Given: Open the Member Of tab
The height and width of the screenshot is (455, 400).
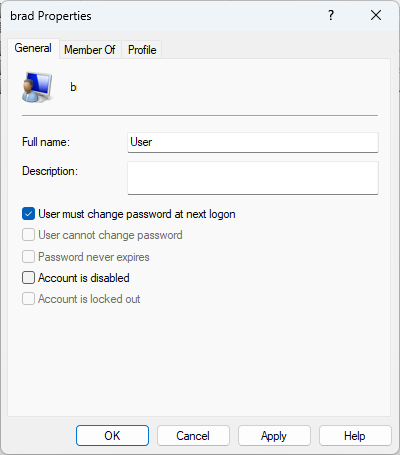Looking at the screenshot, I should click(x=90, y=50).
